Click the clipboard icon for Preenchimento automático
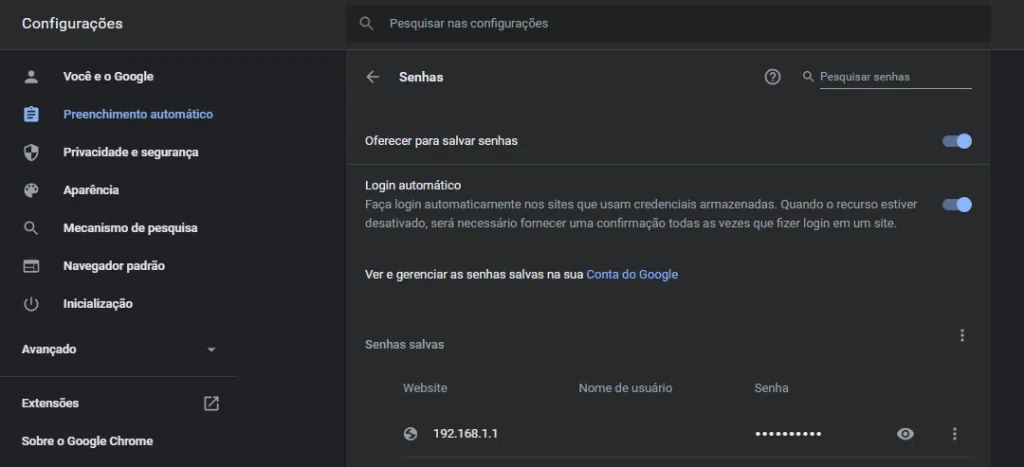 point(31,115)
